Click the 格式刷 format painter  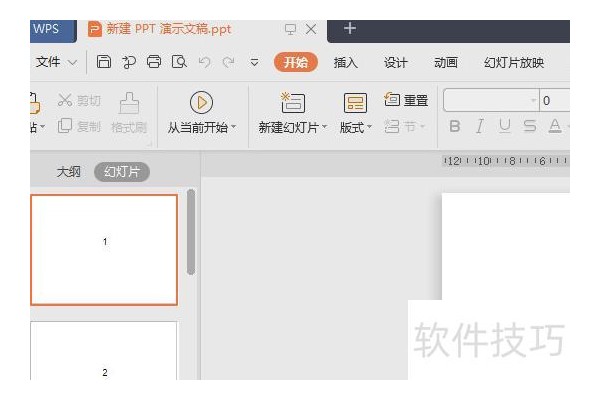tap(129, 113)
